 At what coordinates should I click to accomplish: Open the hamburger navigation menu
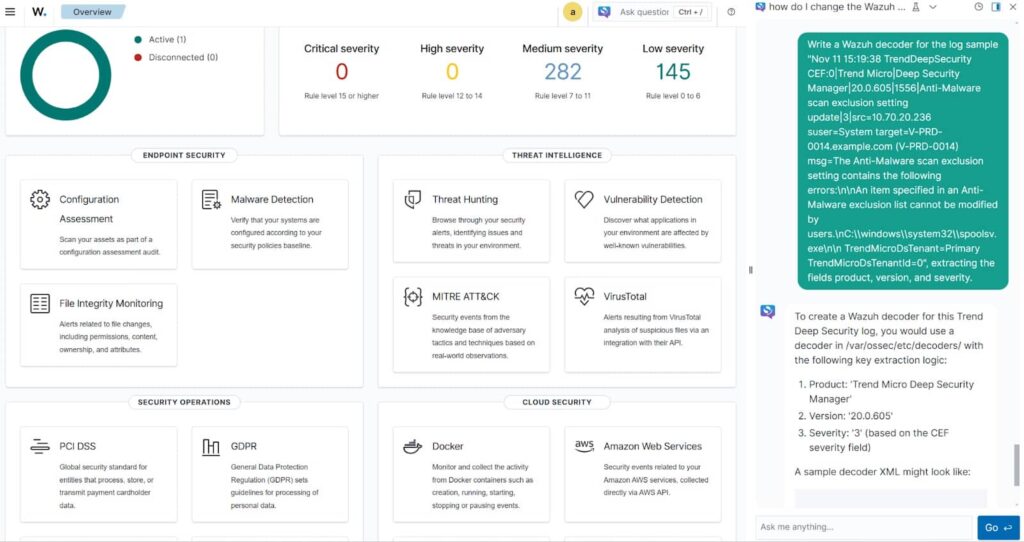[x=11, y=12]
